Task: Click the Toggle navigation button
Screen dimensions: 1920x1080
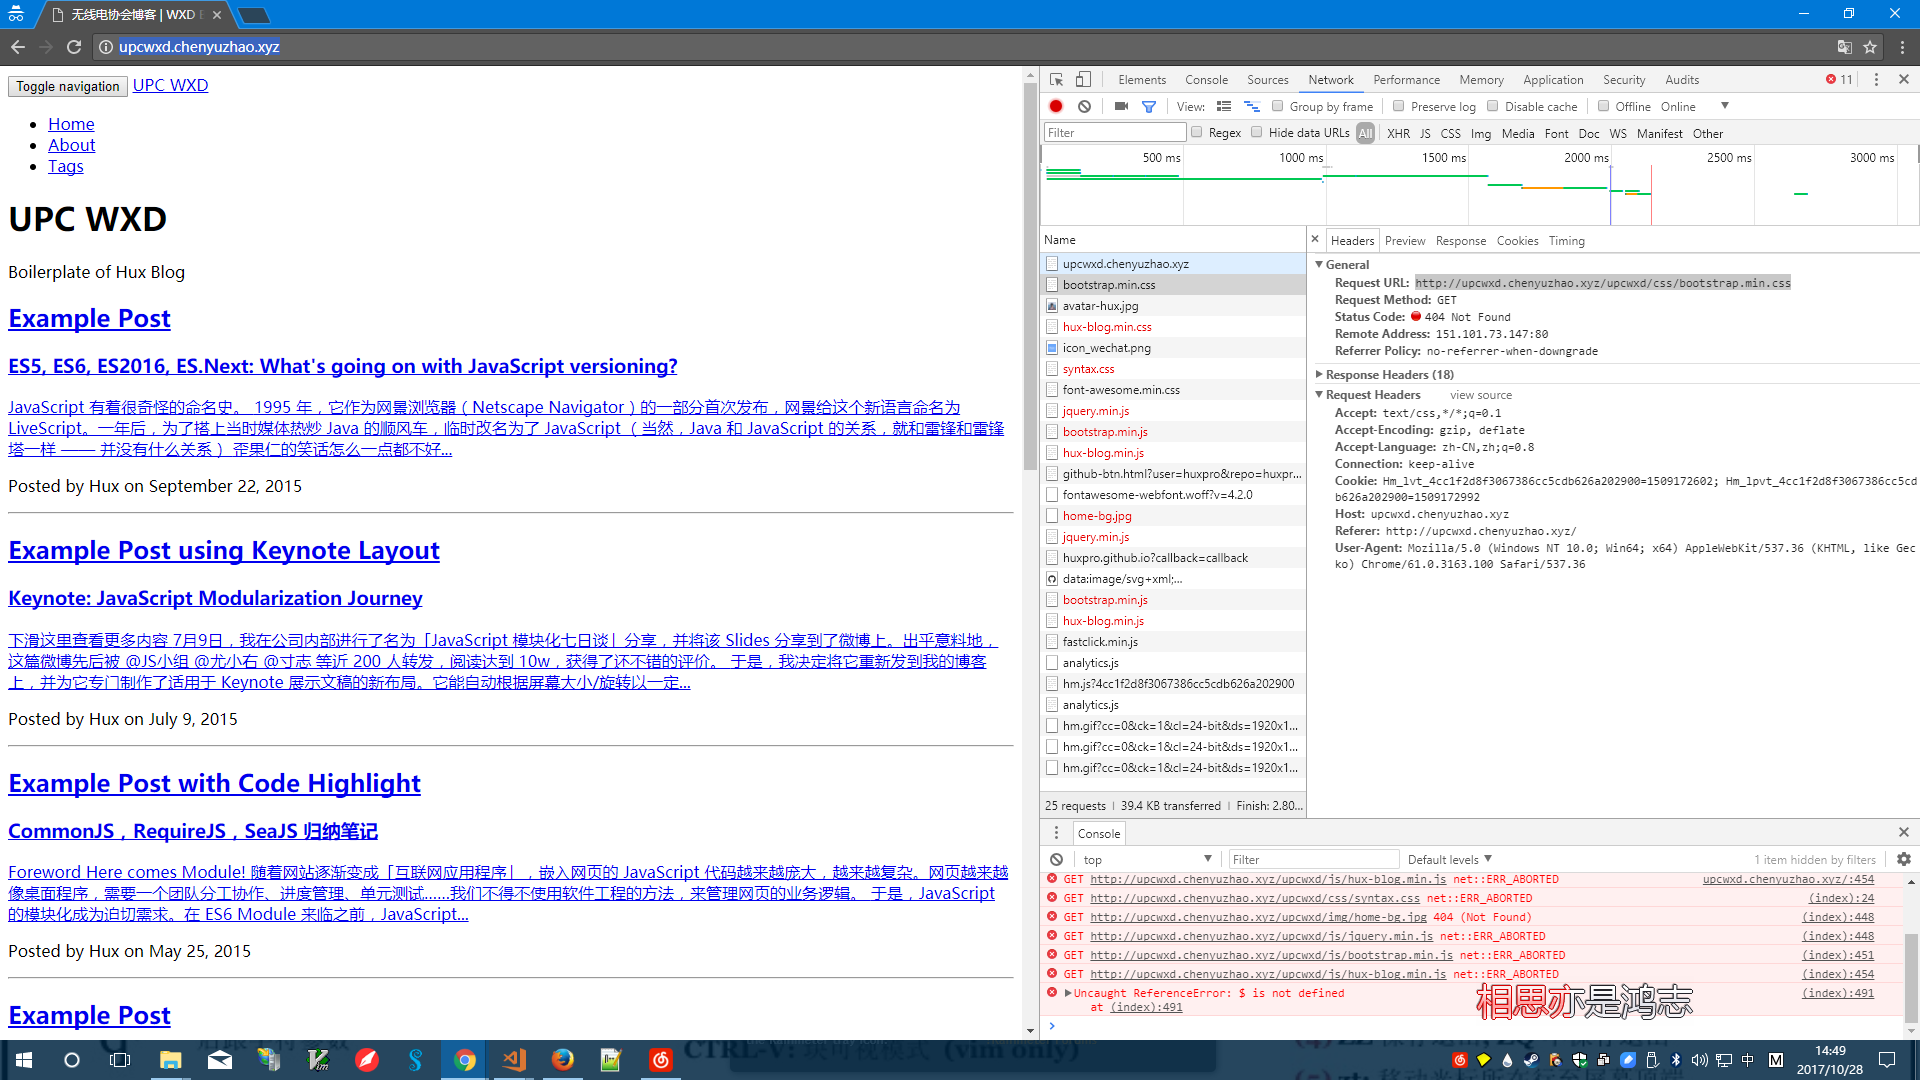Action: click(x=68, y=86)
